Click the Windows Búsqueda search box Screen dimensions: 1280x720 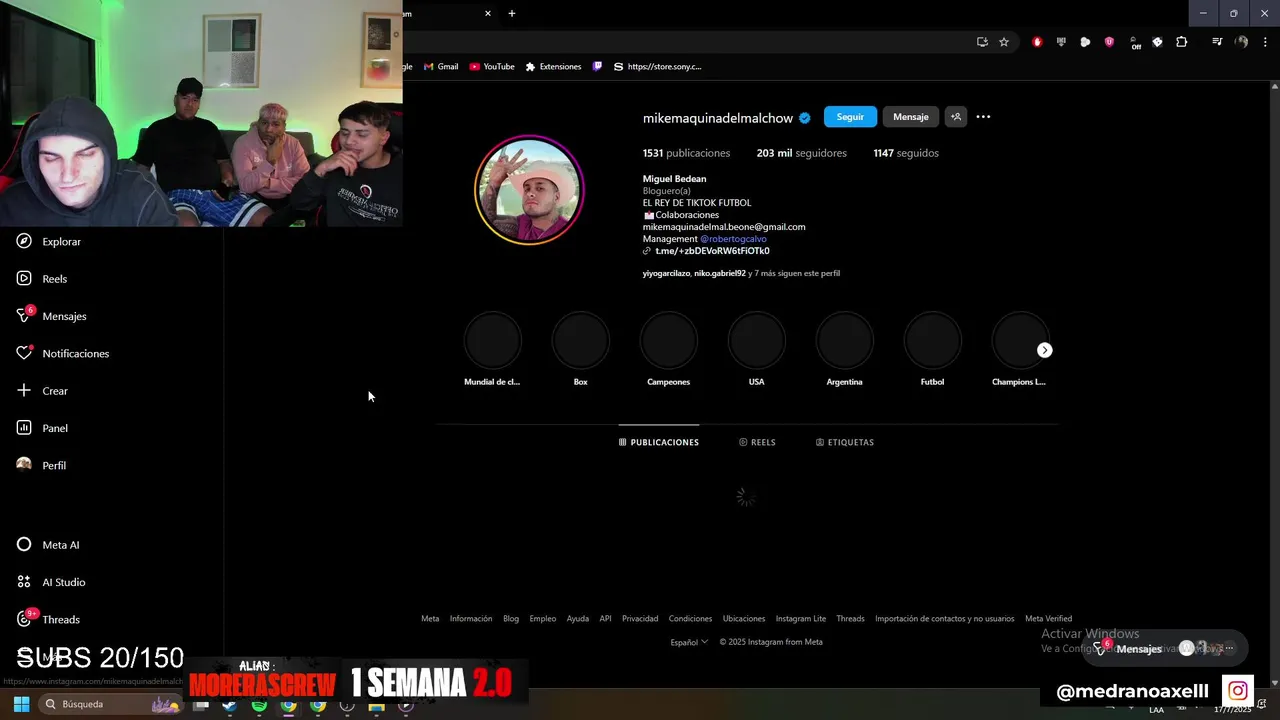tap(110, 704)
